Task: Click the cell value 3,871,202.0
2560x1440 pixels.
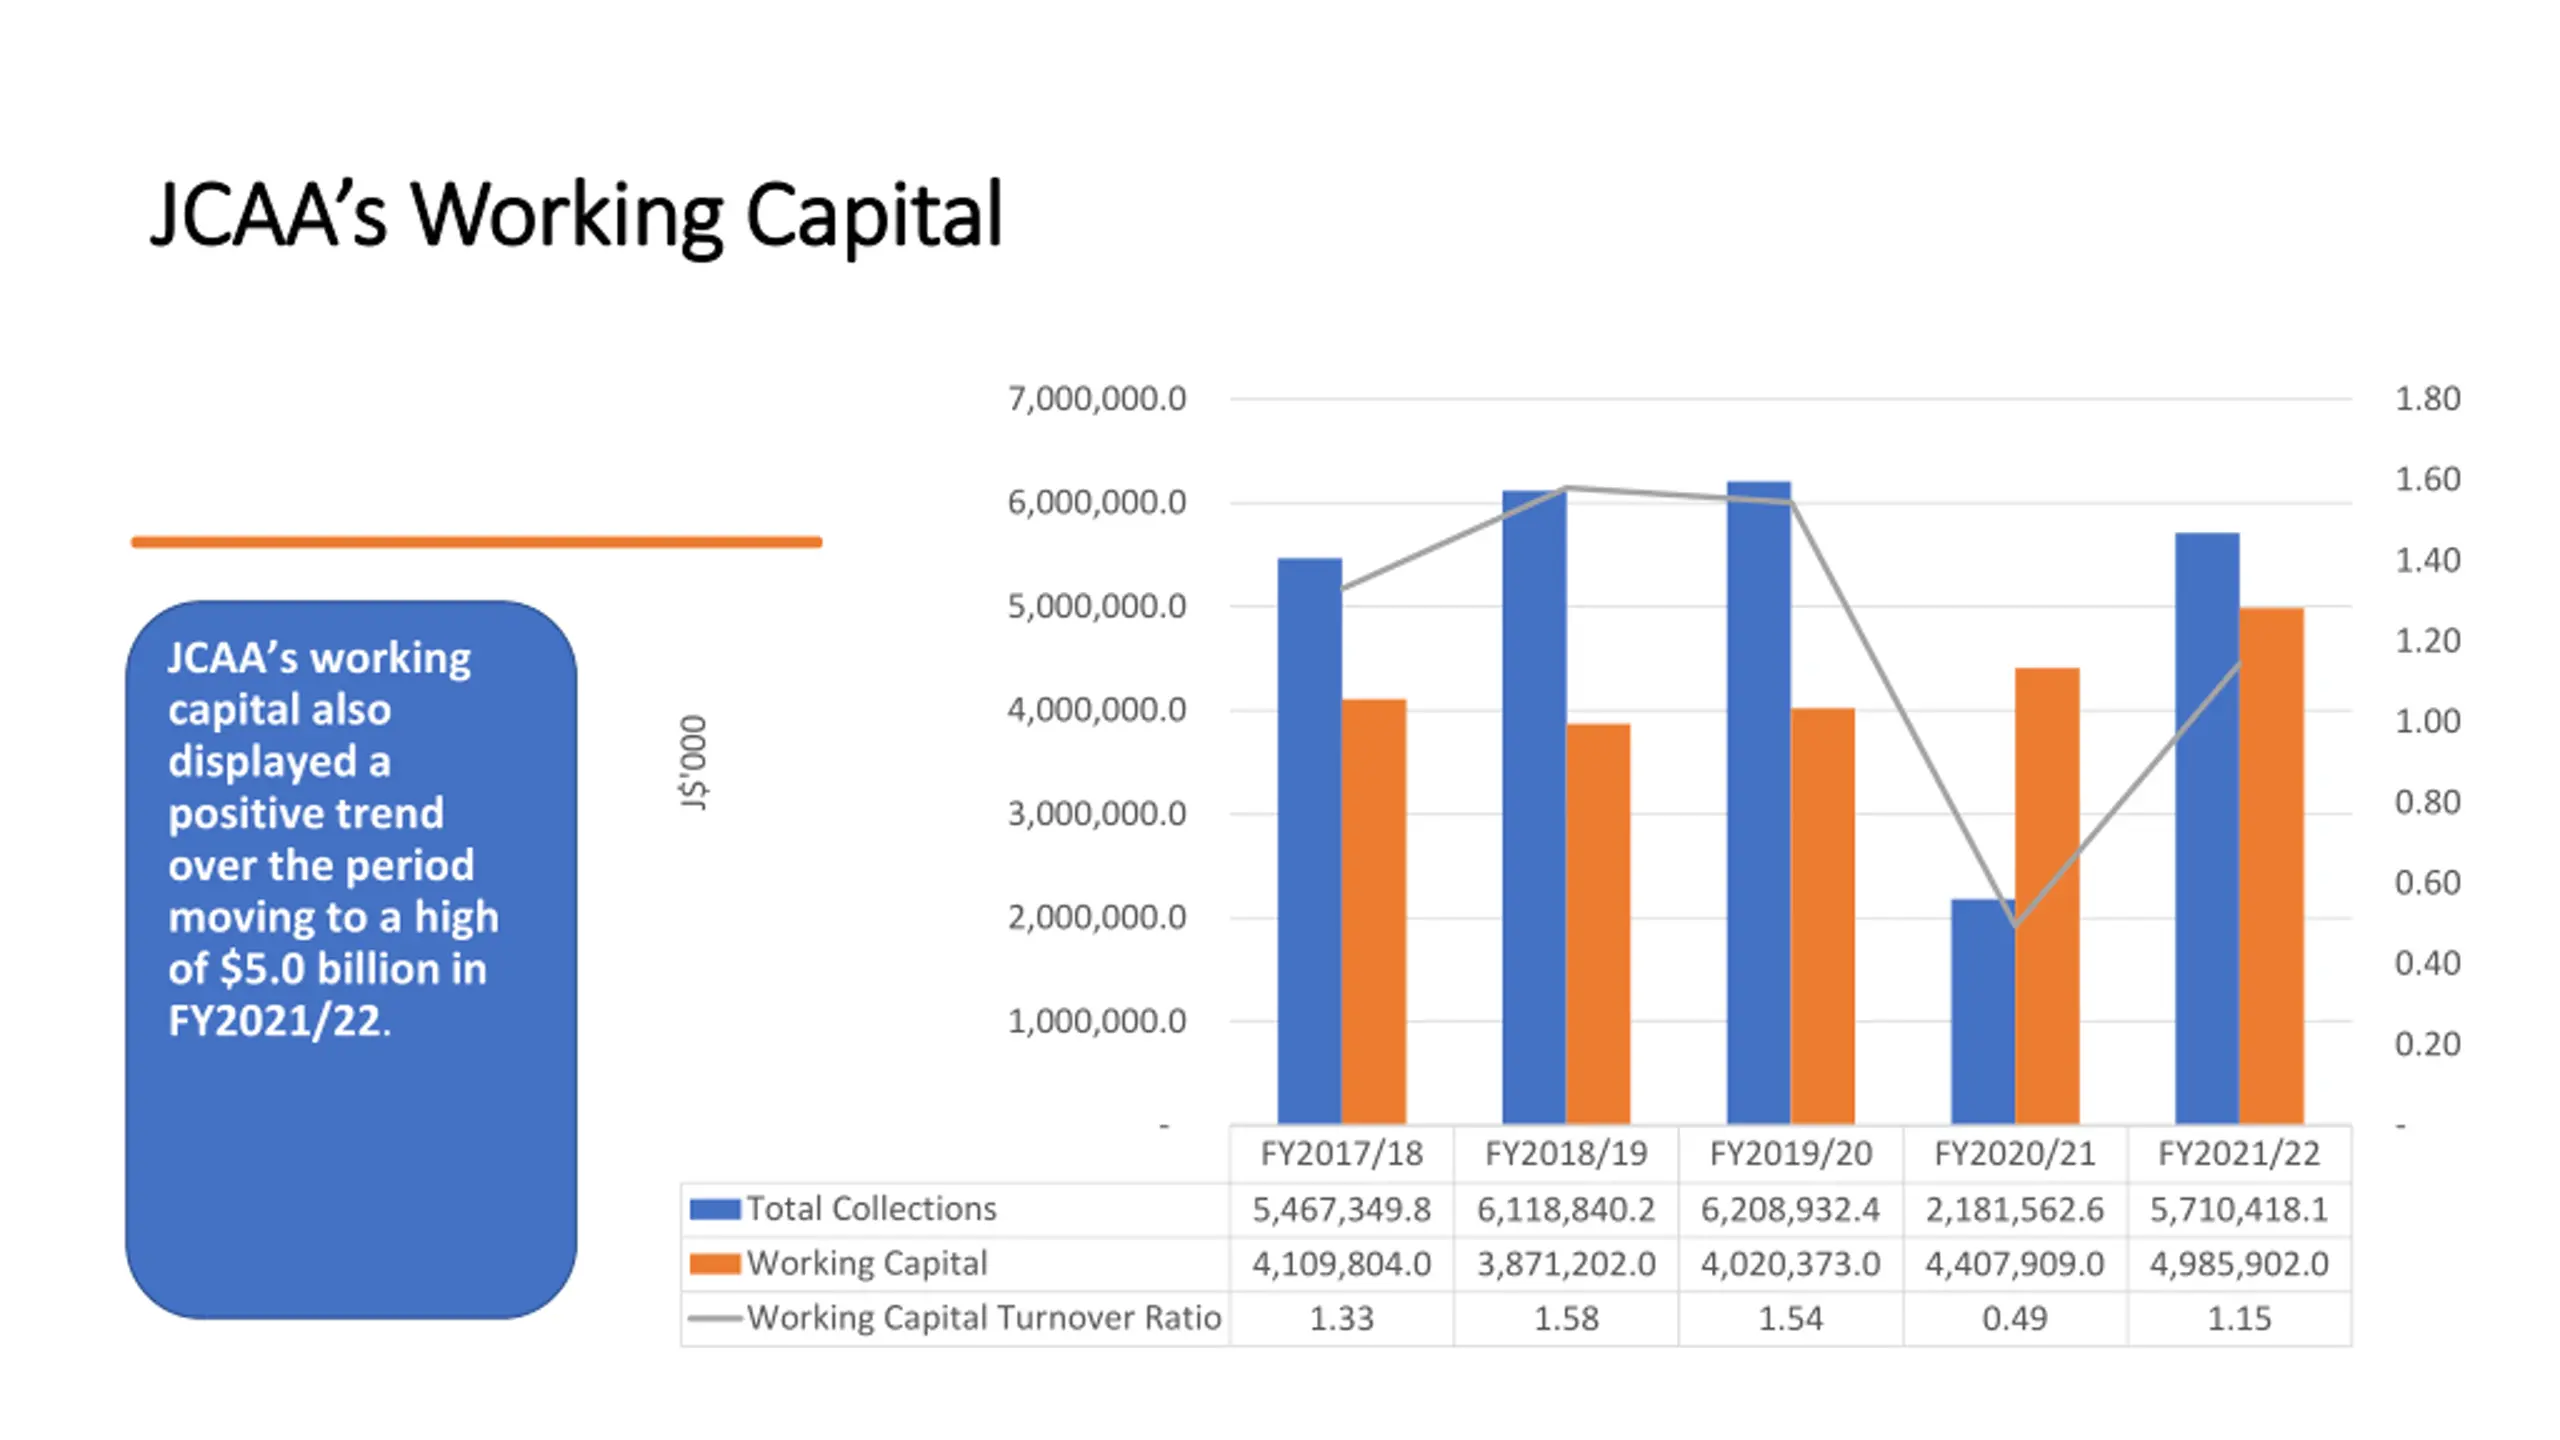Action: (1566, 1264)
